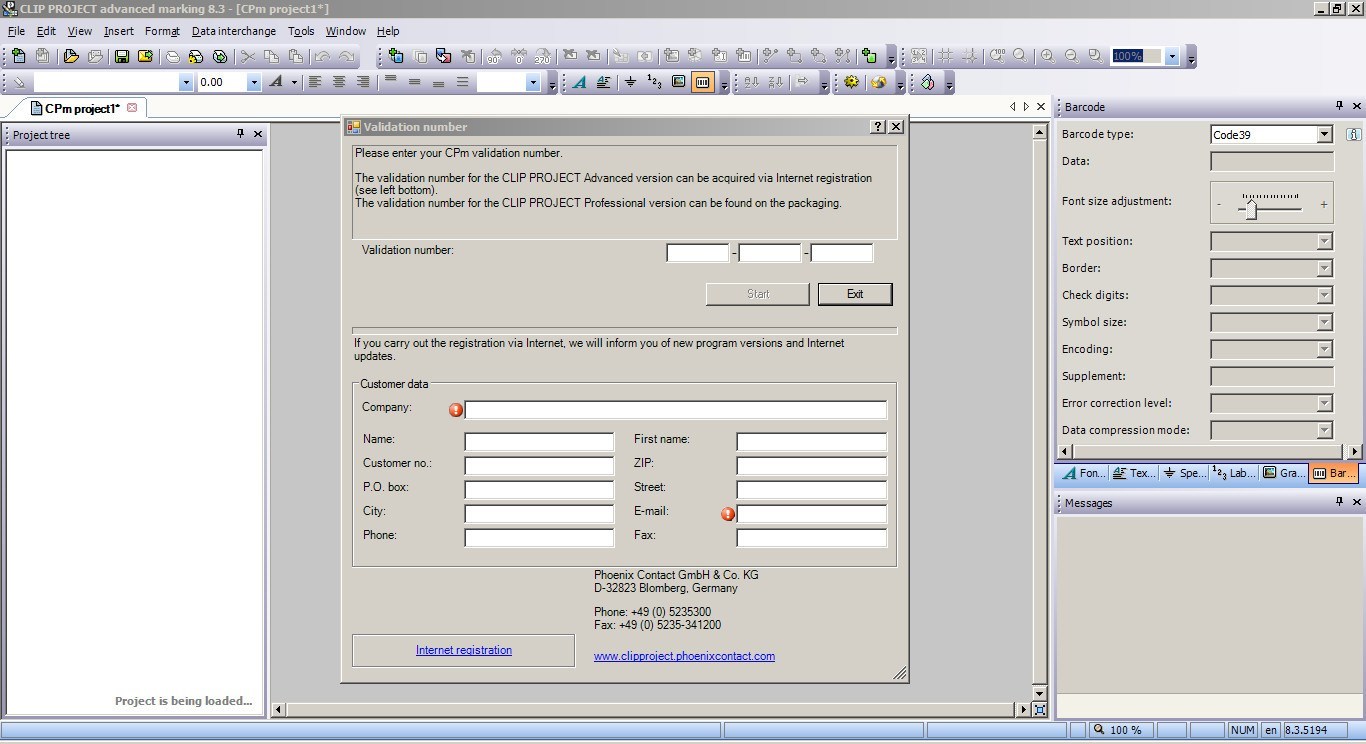1366x744 pixels.
Task: Click the Save floppy disk icon
Action: tap(122, 57)
